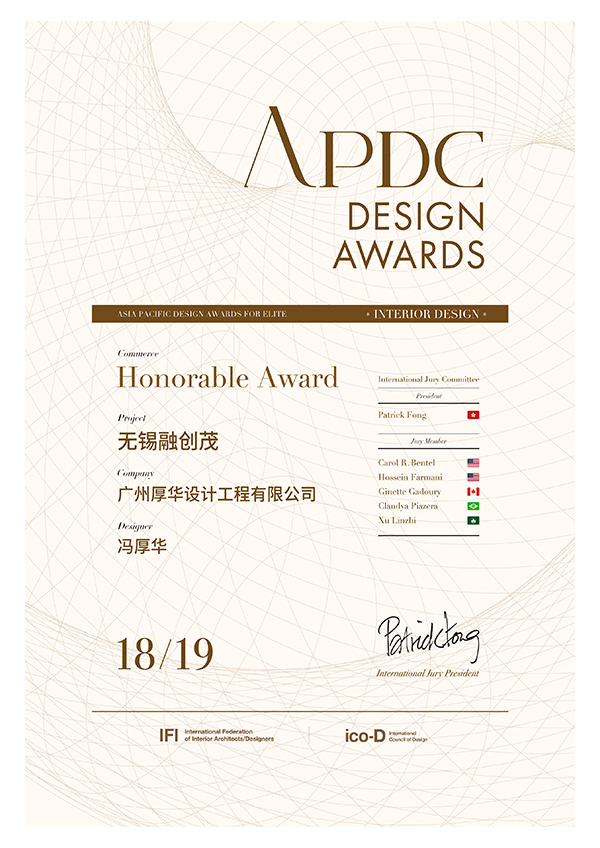The image size is (600, 848).
Task: Click the designer name '冯厚华'
Action: (x=142, y=546)
